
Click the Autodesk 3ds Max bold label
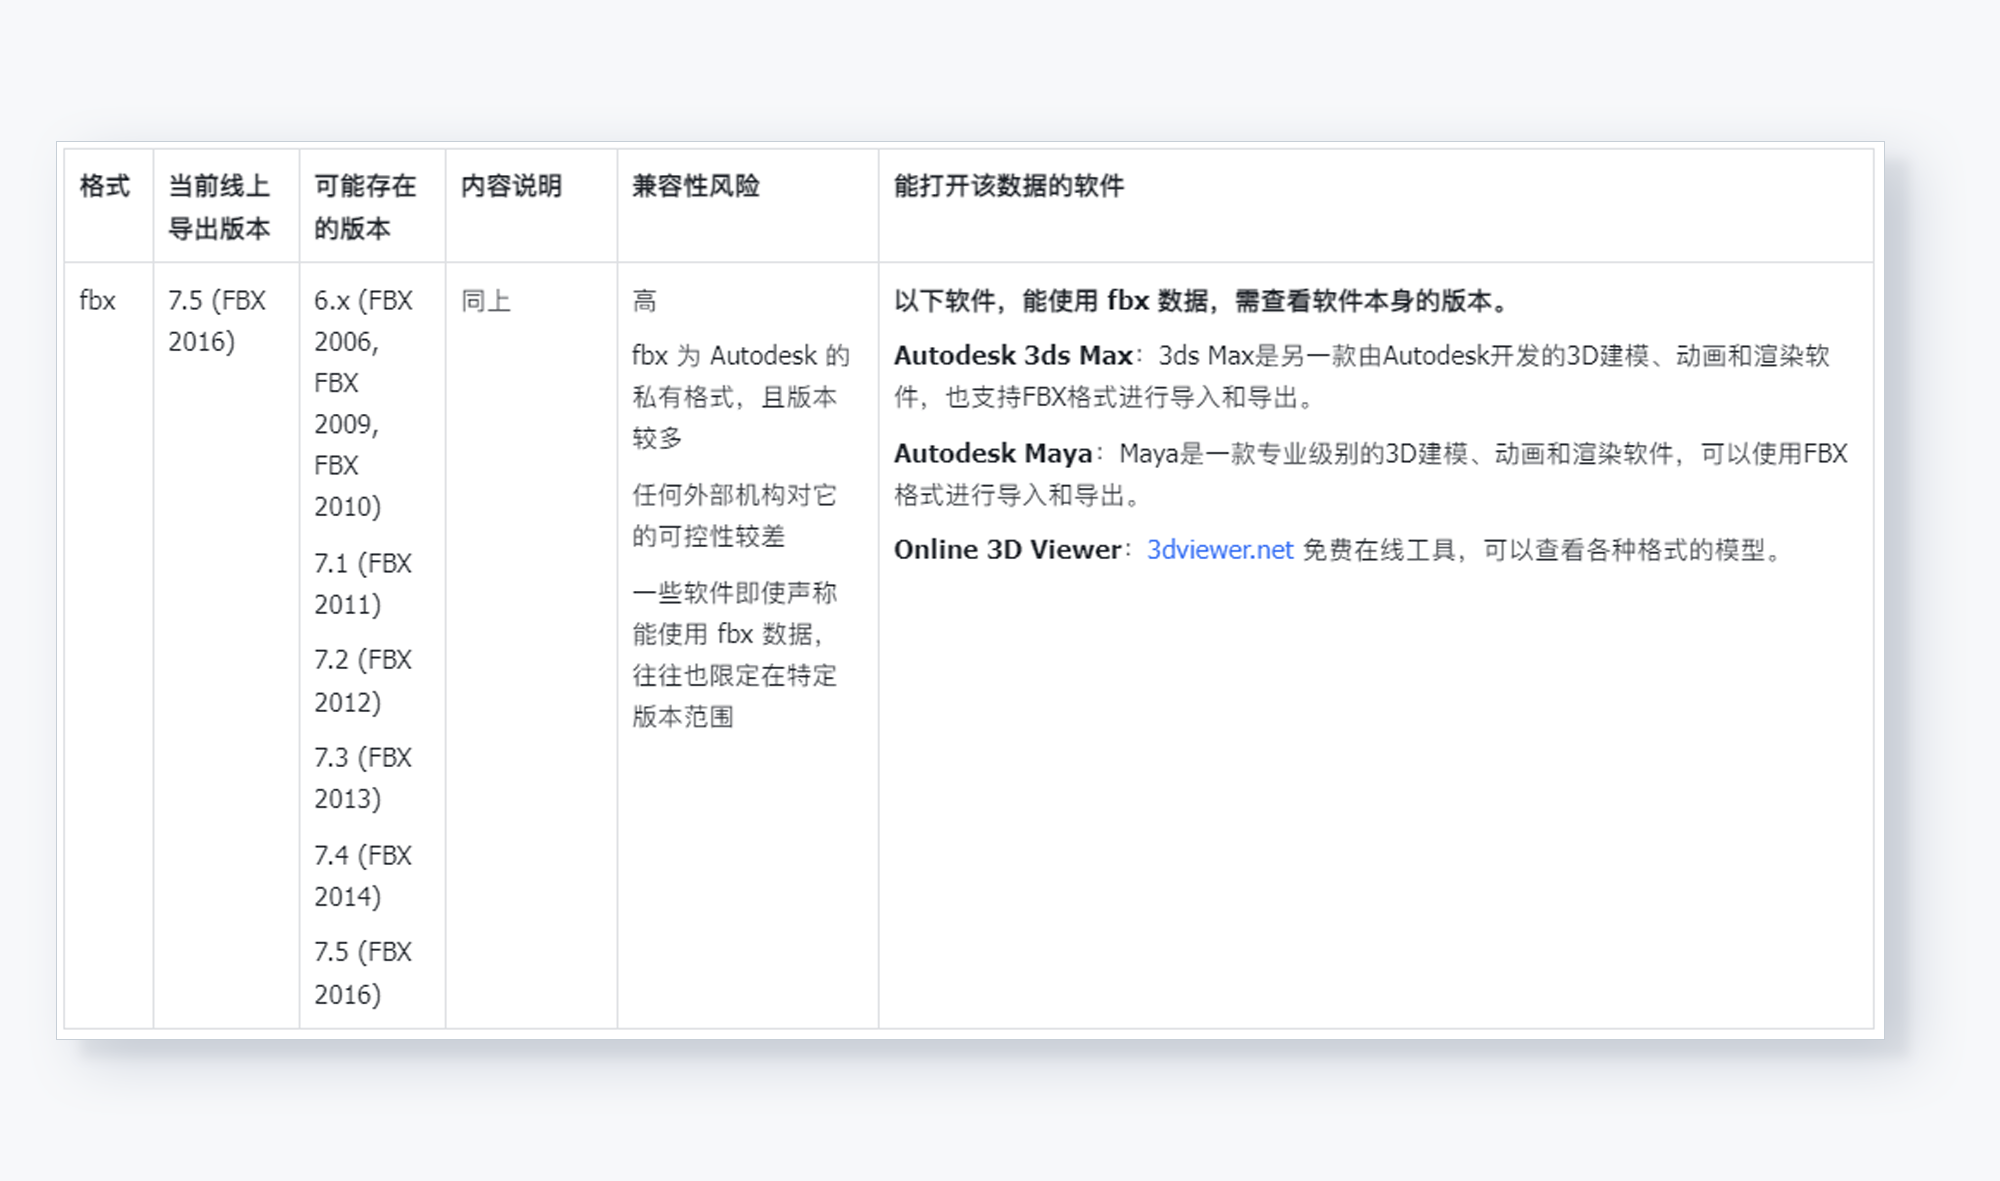[x=1013, y=356]
